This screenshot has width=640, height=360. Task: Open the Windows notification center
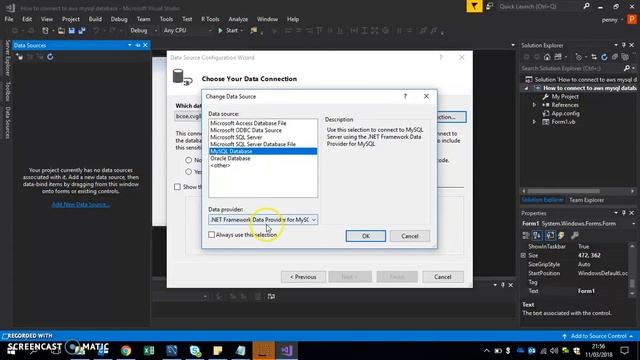click(624, 351)
